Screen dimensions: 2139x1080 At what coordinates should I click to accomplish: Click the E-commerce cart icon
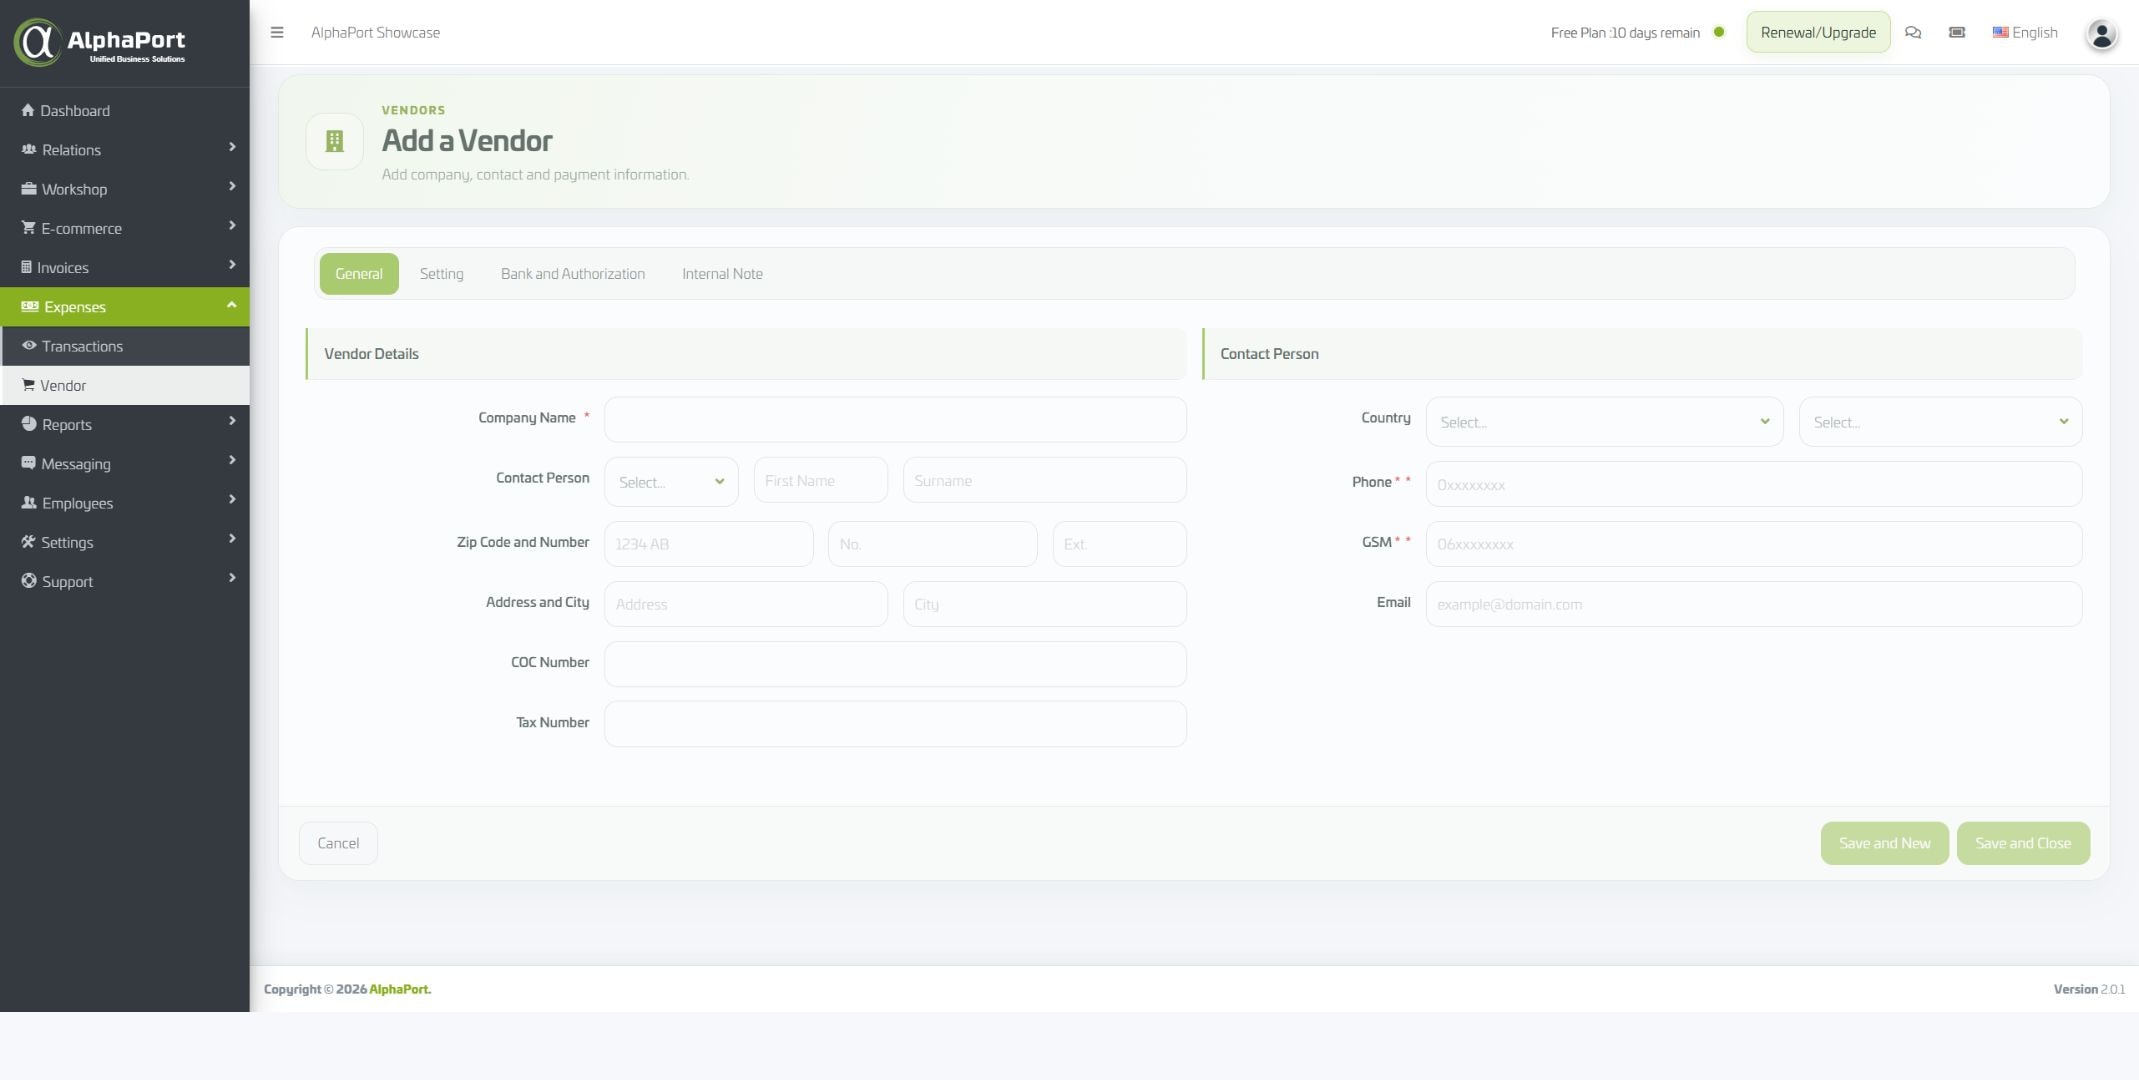tap(28, 228)
